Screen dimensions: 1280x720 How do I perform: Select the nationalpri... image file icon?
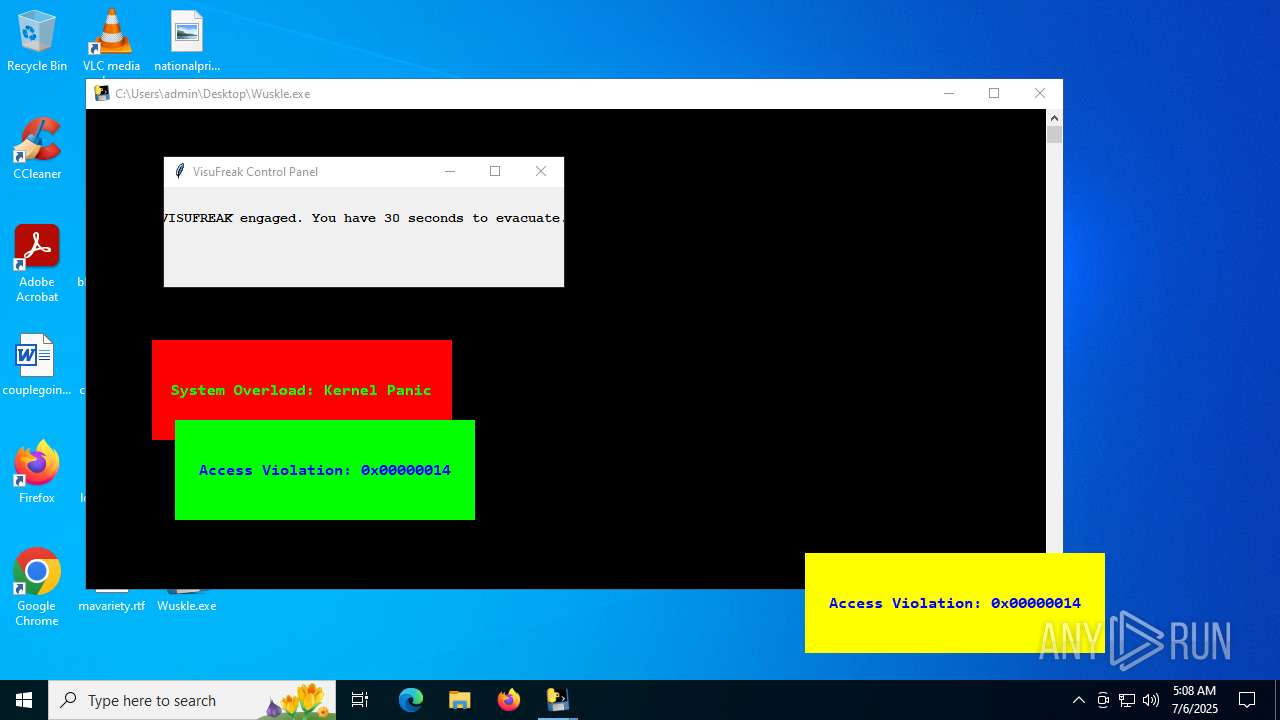(187, 40)
